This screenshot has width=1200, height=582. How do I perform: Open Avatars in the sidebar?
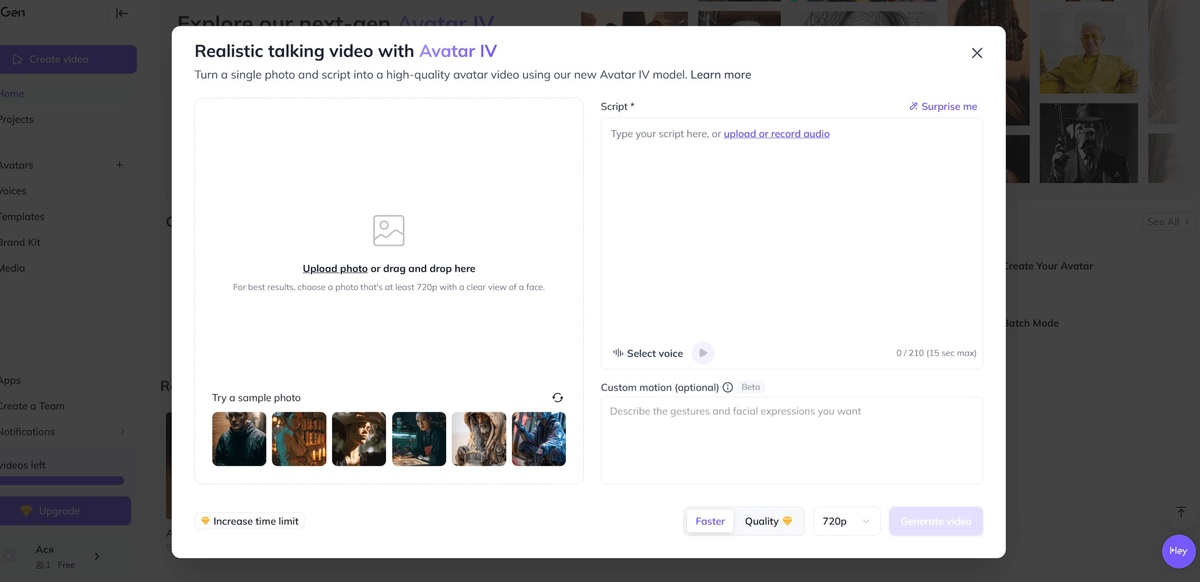(x=17, y=165)
